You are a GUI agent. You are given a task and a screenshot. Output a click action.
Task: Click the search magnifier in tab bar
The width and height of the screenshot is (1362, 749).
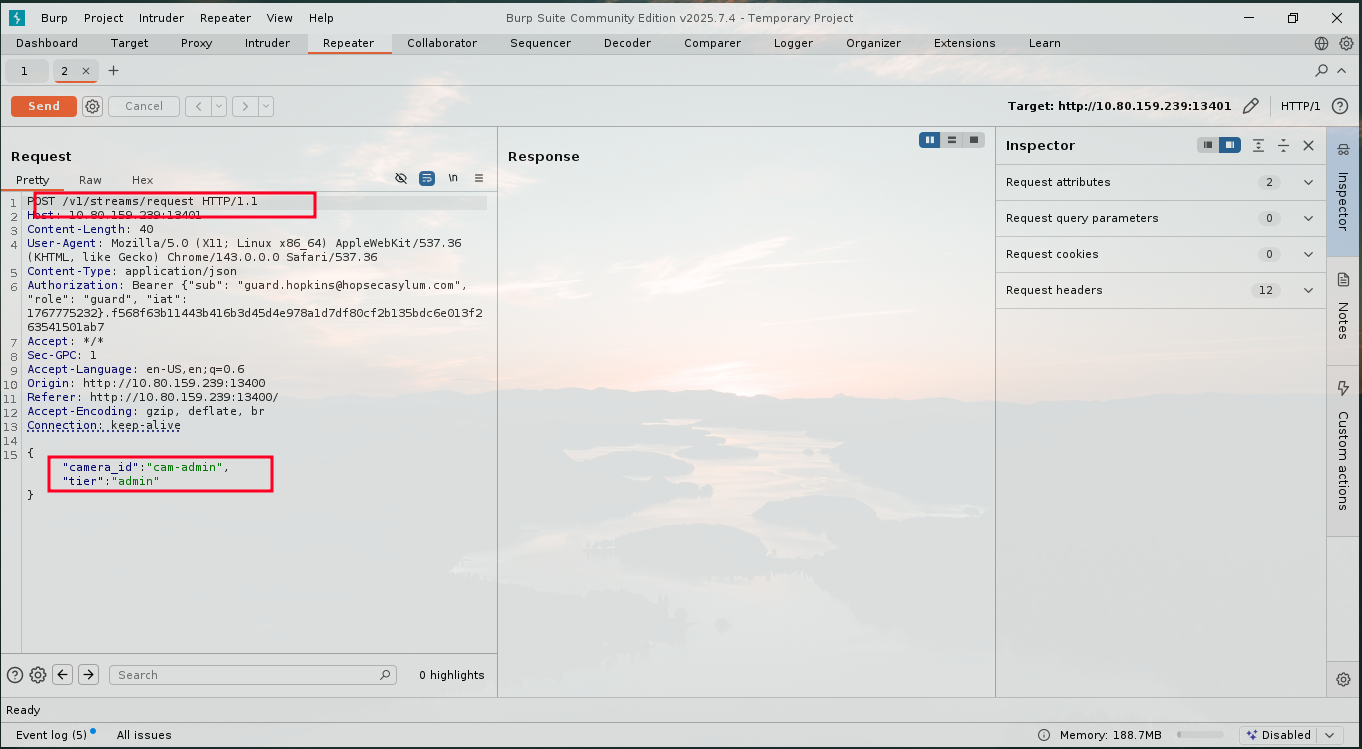[1322, 71]
